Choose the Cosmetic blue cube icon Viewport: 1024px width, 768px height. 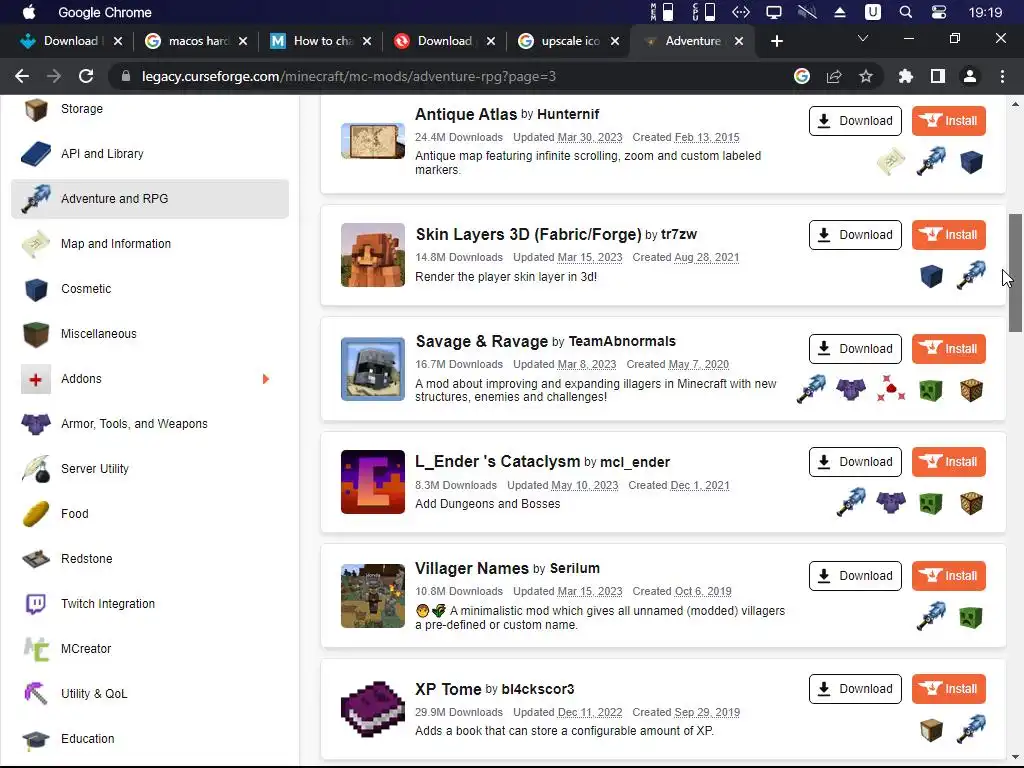pyautogui.click(x=36, y=289)
